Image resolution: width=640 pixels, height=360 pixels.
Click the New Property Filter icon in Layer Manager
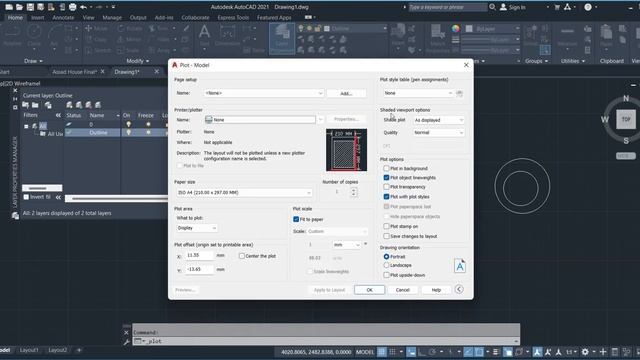[x=26, y=105]
